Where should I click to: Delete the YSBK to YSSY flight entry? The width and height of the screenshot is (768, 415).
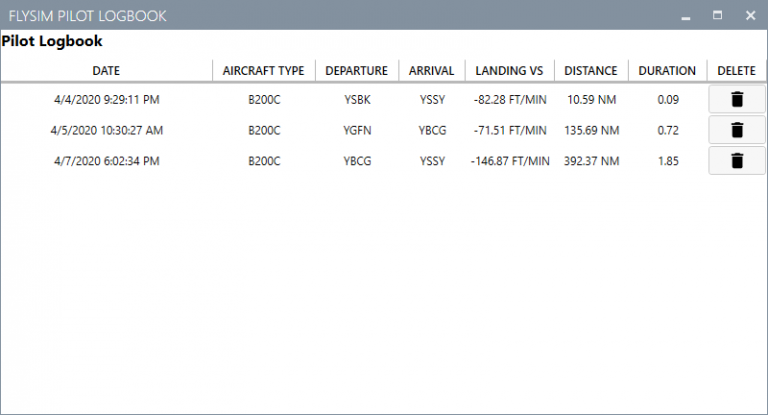[737, 99]
